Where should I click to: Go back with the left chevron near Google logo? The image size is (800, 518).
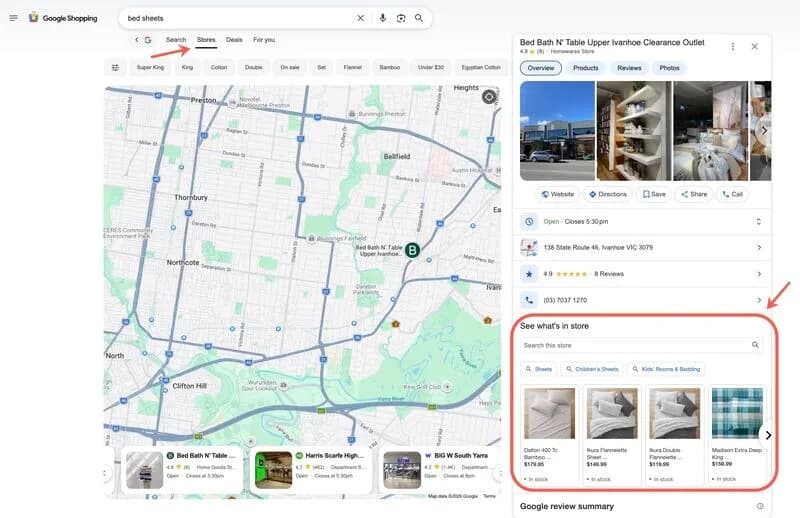(x=136, y=40)
